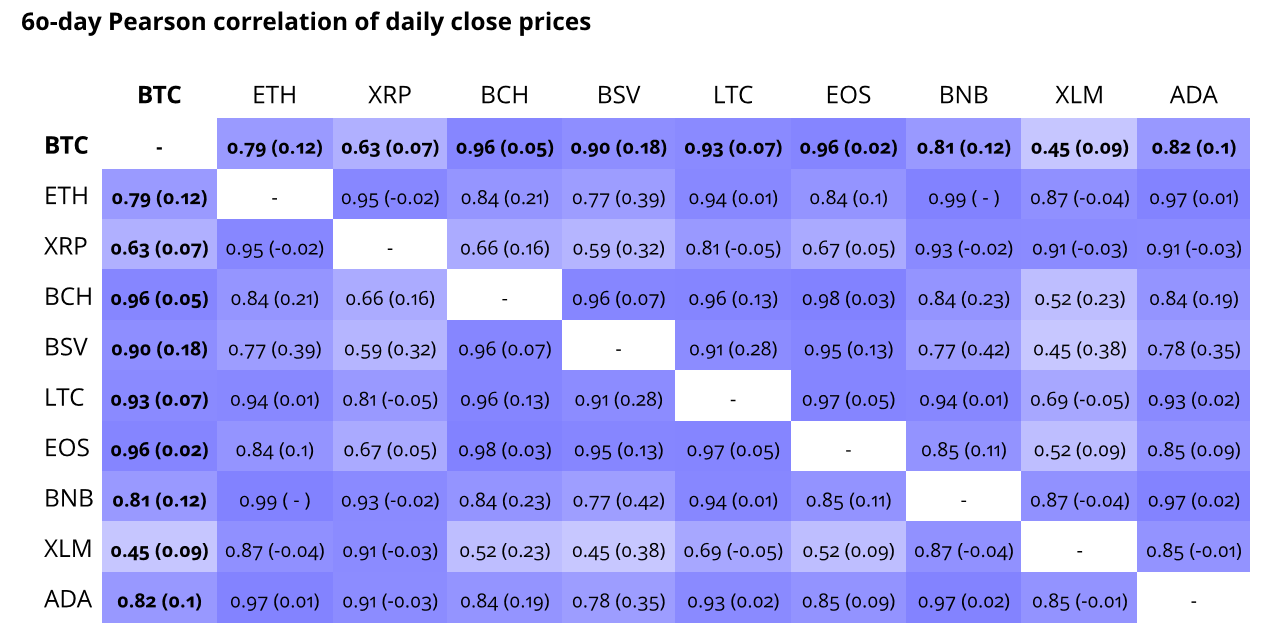1261x638 pixels.
Task: Click the XLM row, ADA column cell
Action: pyautogui.click(x=1193, y=550)
